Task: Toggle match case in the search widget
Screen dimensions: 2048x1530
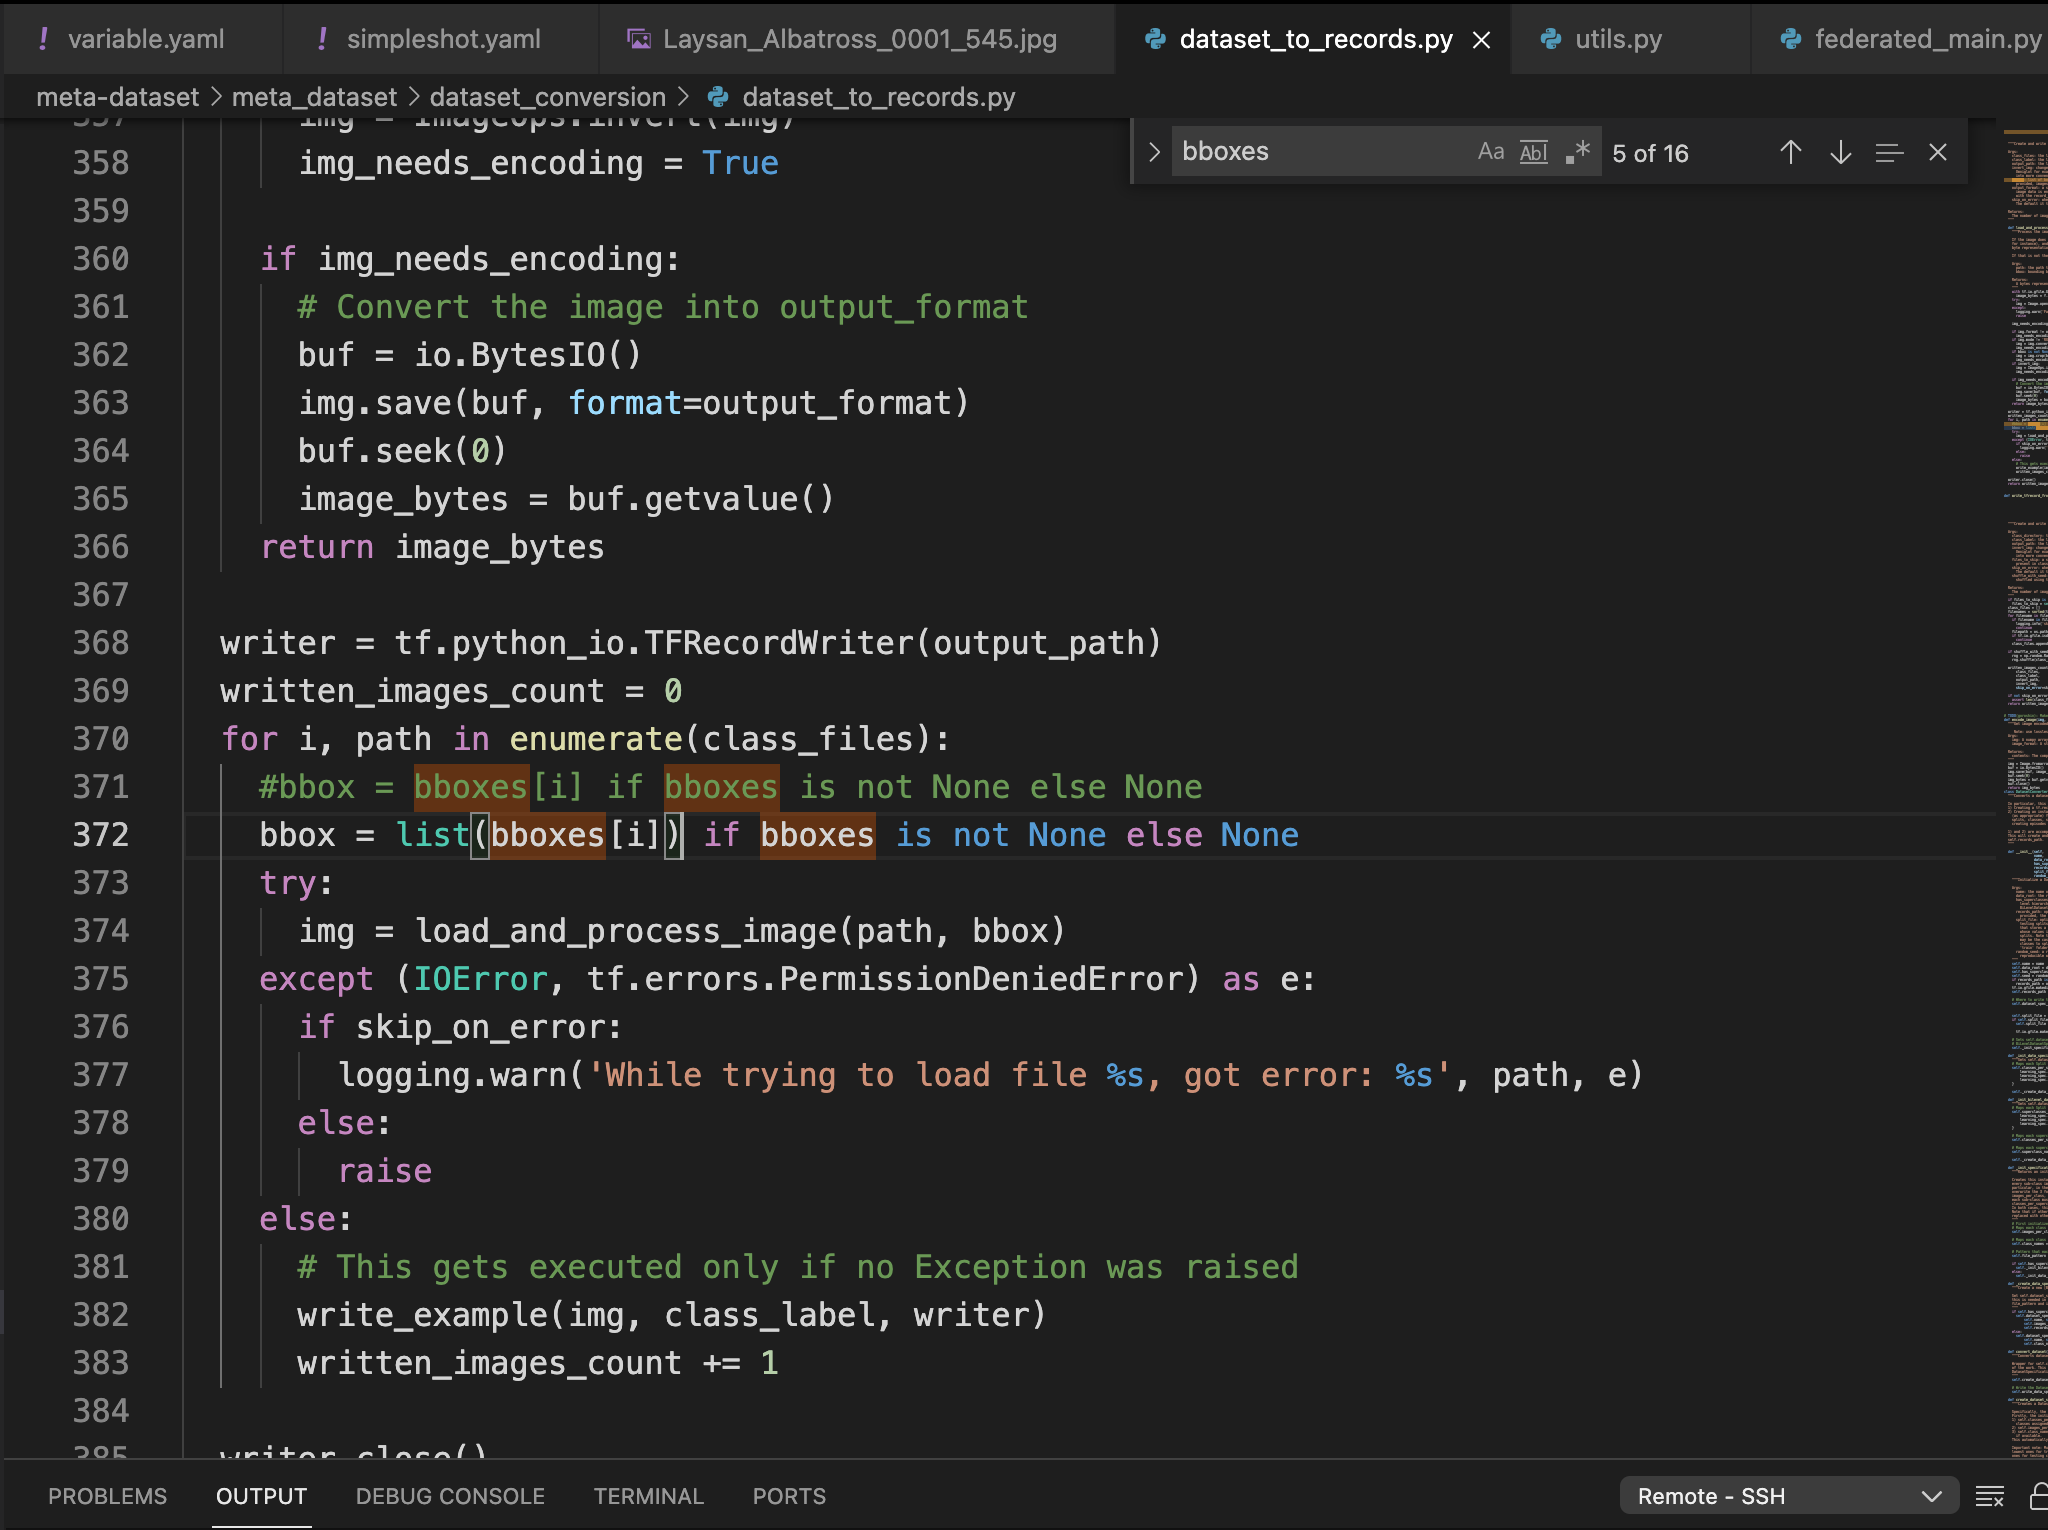Action: tap(1491, 151)
